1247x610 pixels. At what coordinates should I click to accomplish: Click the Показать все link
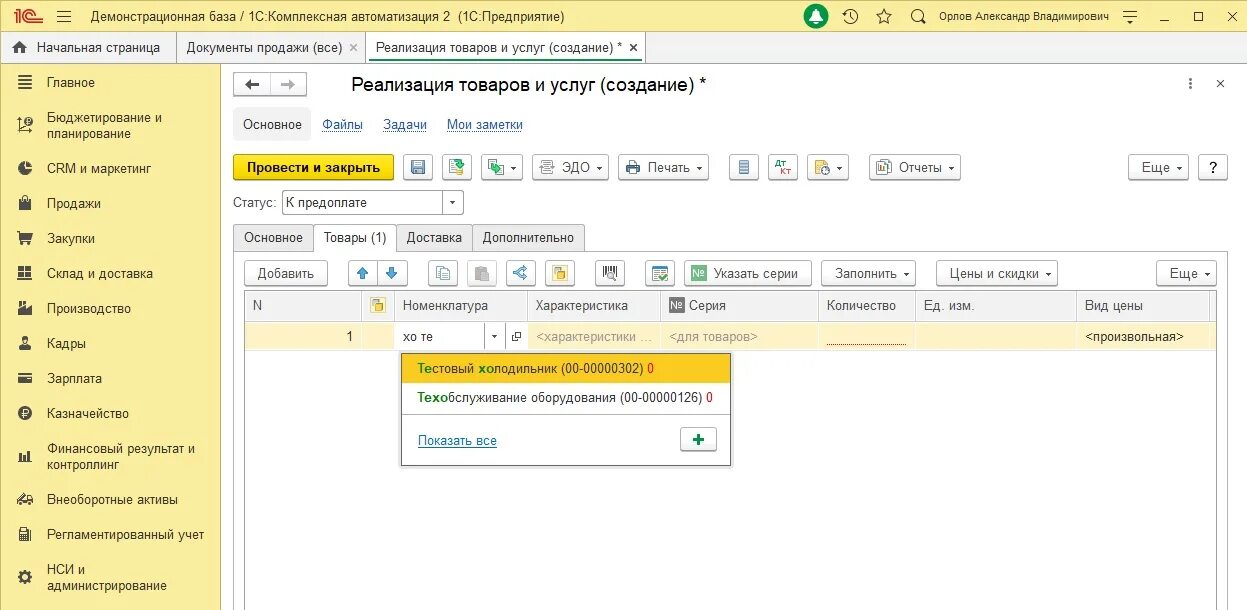click(457, 441)
